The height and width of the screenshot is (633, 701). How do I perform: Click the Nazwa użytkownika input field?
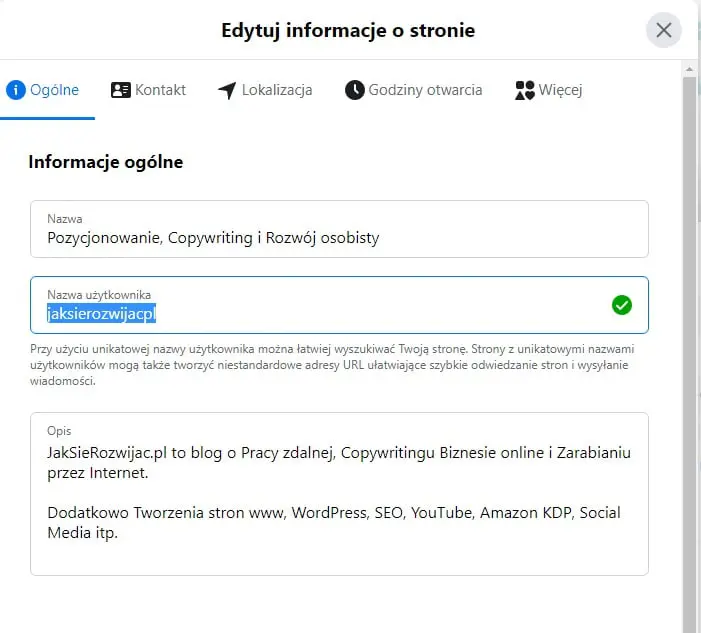tap(339, 305)
